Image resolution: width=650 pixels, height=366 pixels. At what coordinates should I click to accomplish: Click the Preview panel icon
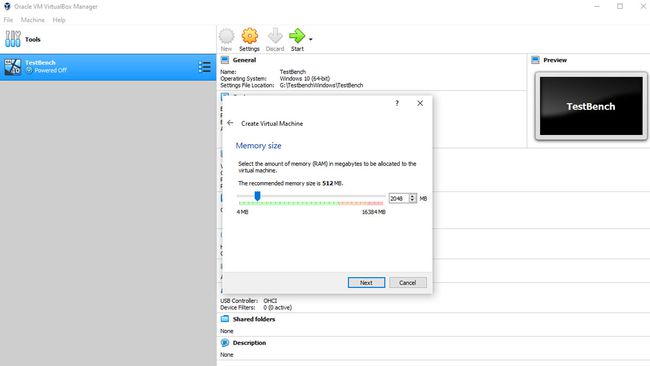coord(535,60)
